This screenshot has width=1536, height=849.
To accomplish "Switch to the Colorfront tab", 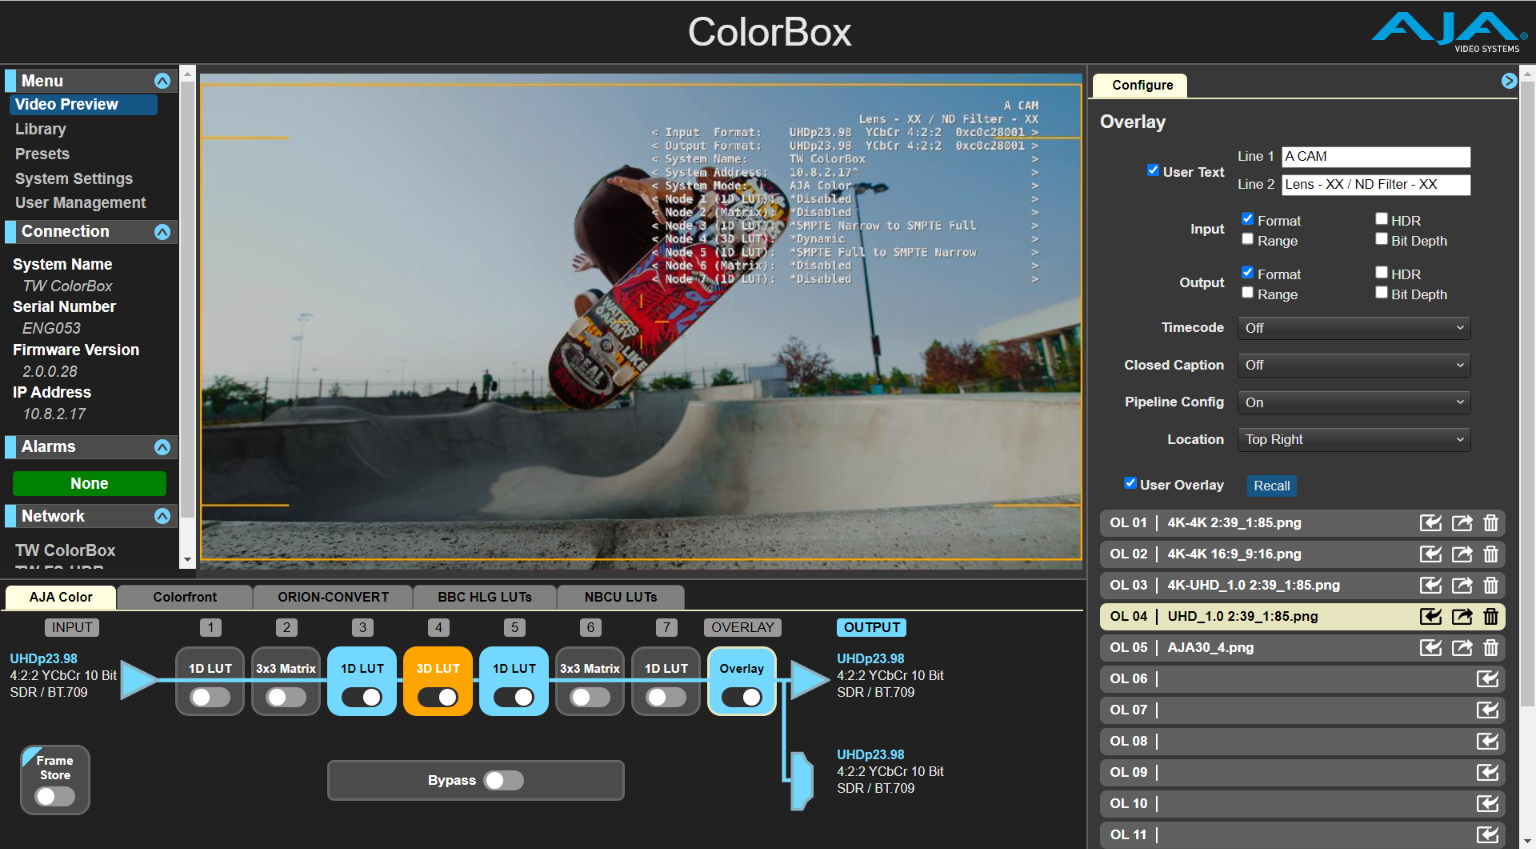I will pyautogui.click(x=184, y=596).
